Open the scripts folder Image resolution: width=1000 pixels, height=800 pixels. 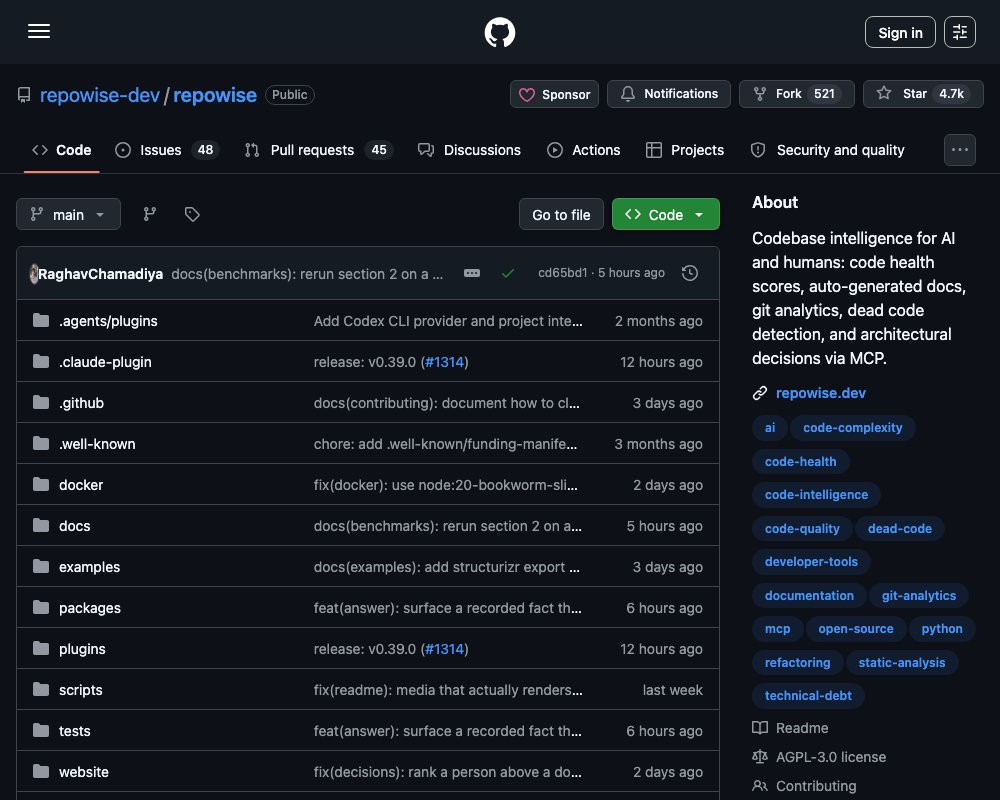point(80,690)
